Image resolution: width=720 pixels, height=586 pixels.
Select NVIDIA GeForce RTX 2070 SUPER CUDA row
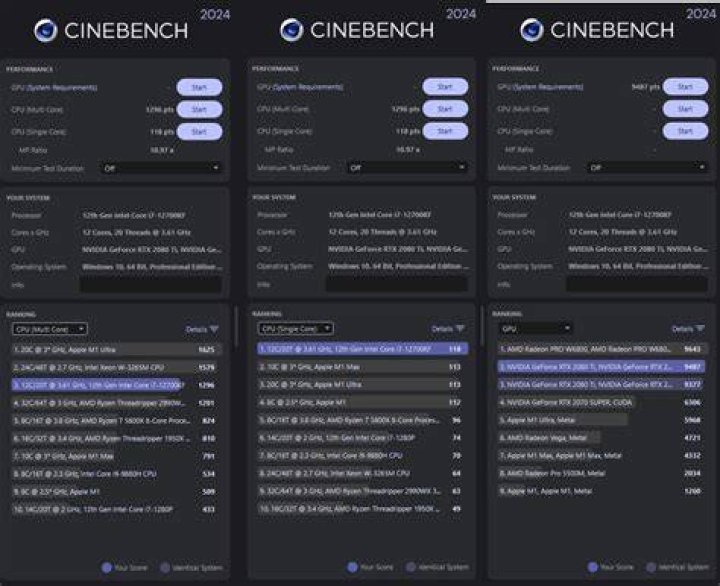coord(602,402)
